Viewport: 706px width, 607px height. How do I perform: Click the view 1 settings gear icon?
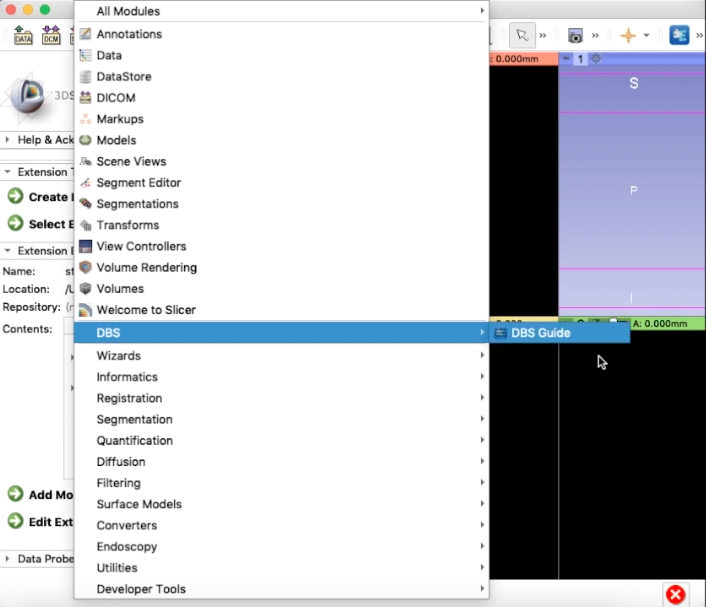pyautogui.click(x=596, y=59)
